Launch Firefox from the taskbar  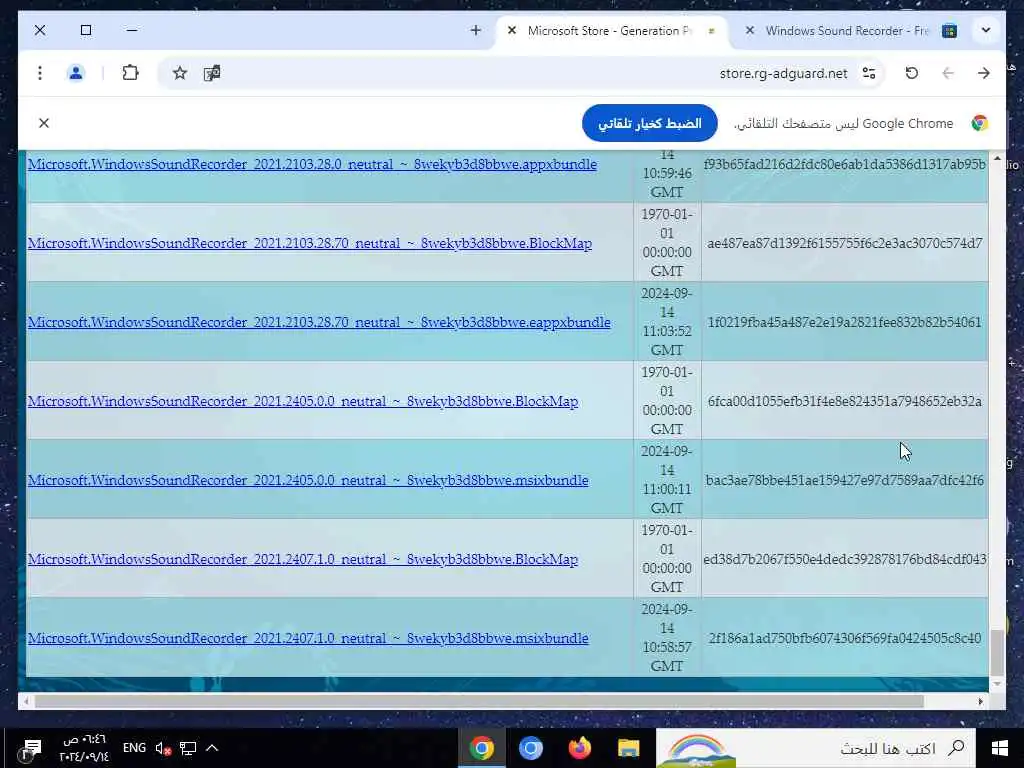point(579,748)
